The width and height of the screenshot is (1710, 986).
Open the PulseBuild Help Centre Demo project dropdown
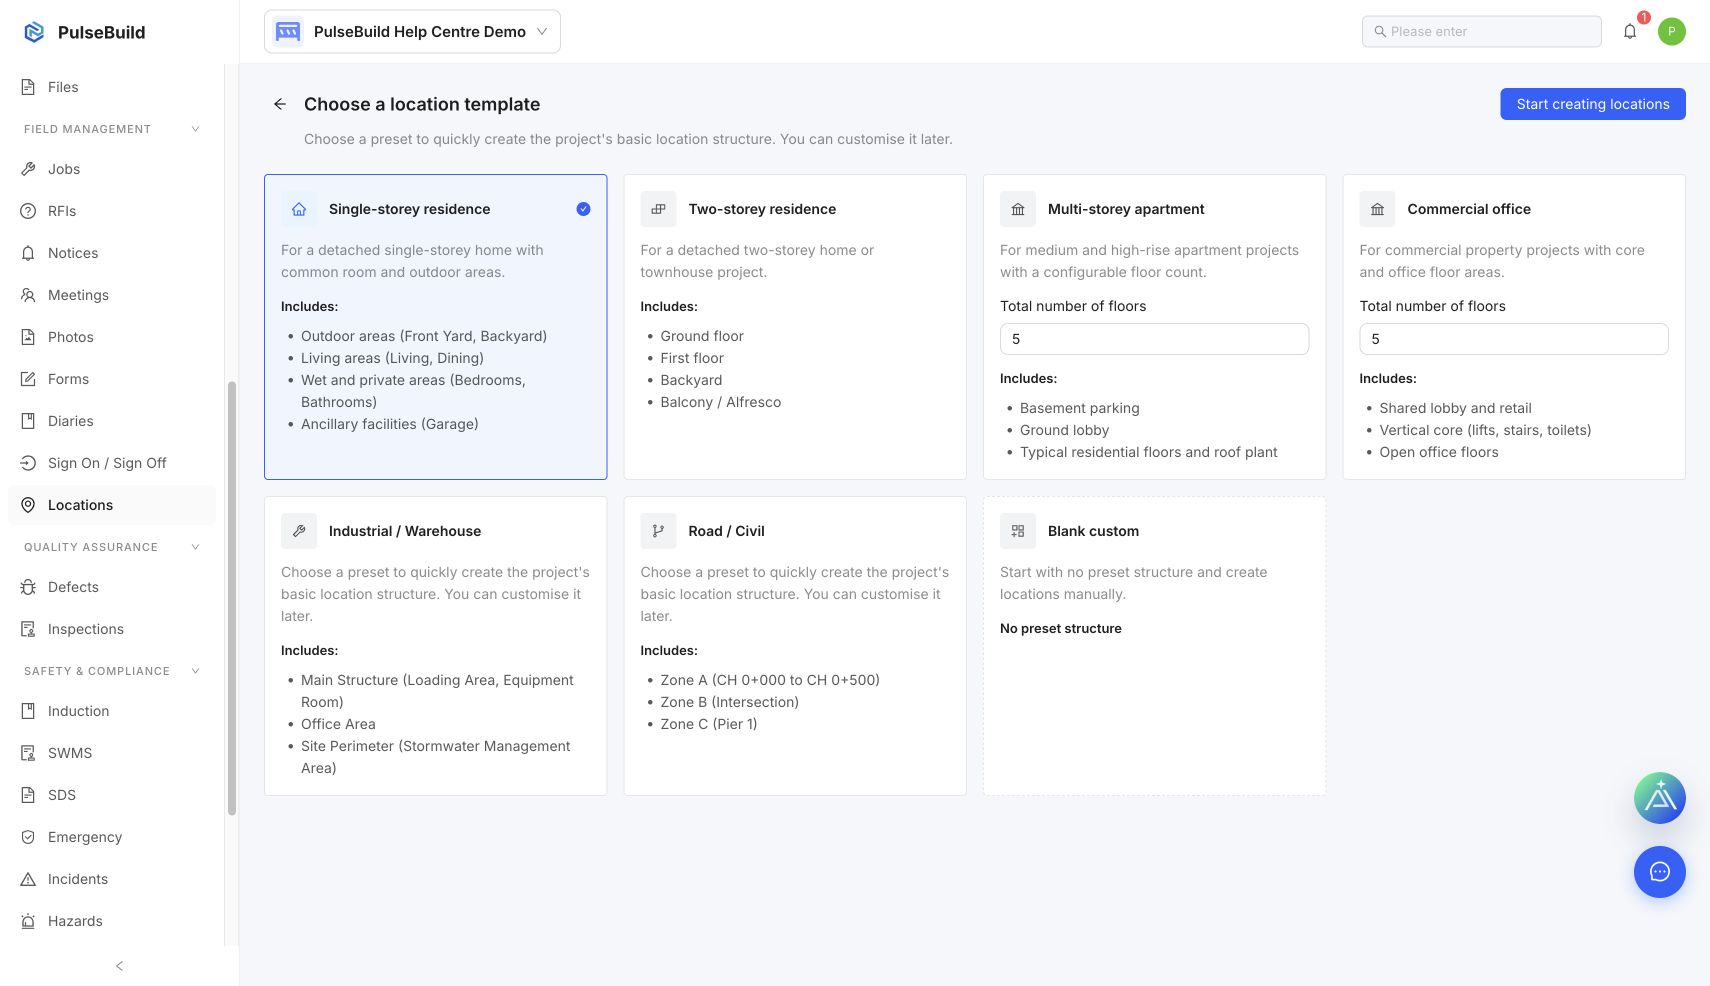tap(412, 32)
